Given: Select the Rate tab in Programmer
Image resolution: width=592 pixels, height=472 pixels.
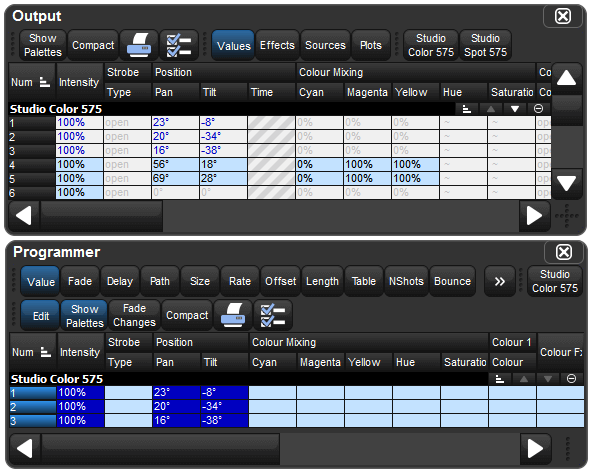Looking at the screenshot, I should point(240,281).
